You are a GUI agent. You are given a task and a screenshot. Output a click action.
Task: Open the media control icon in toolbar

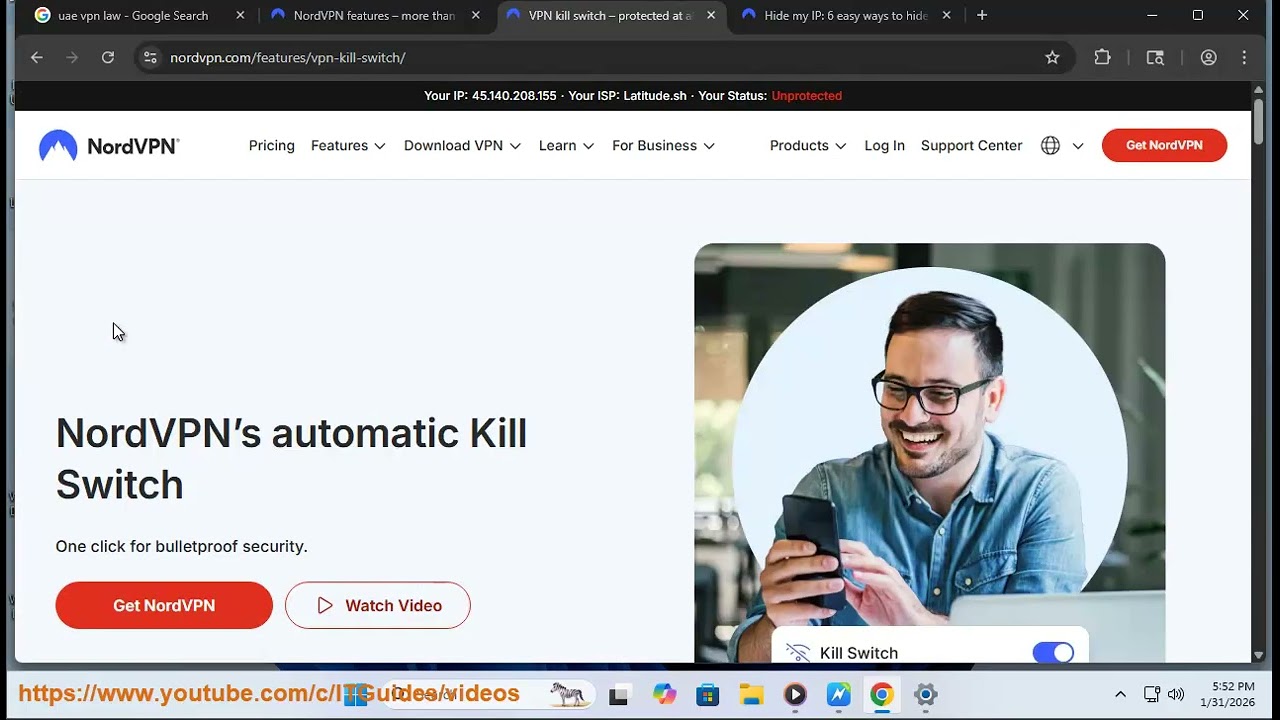1155,58
